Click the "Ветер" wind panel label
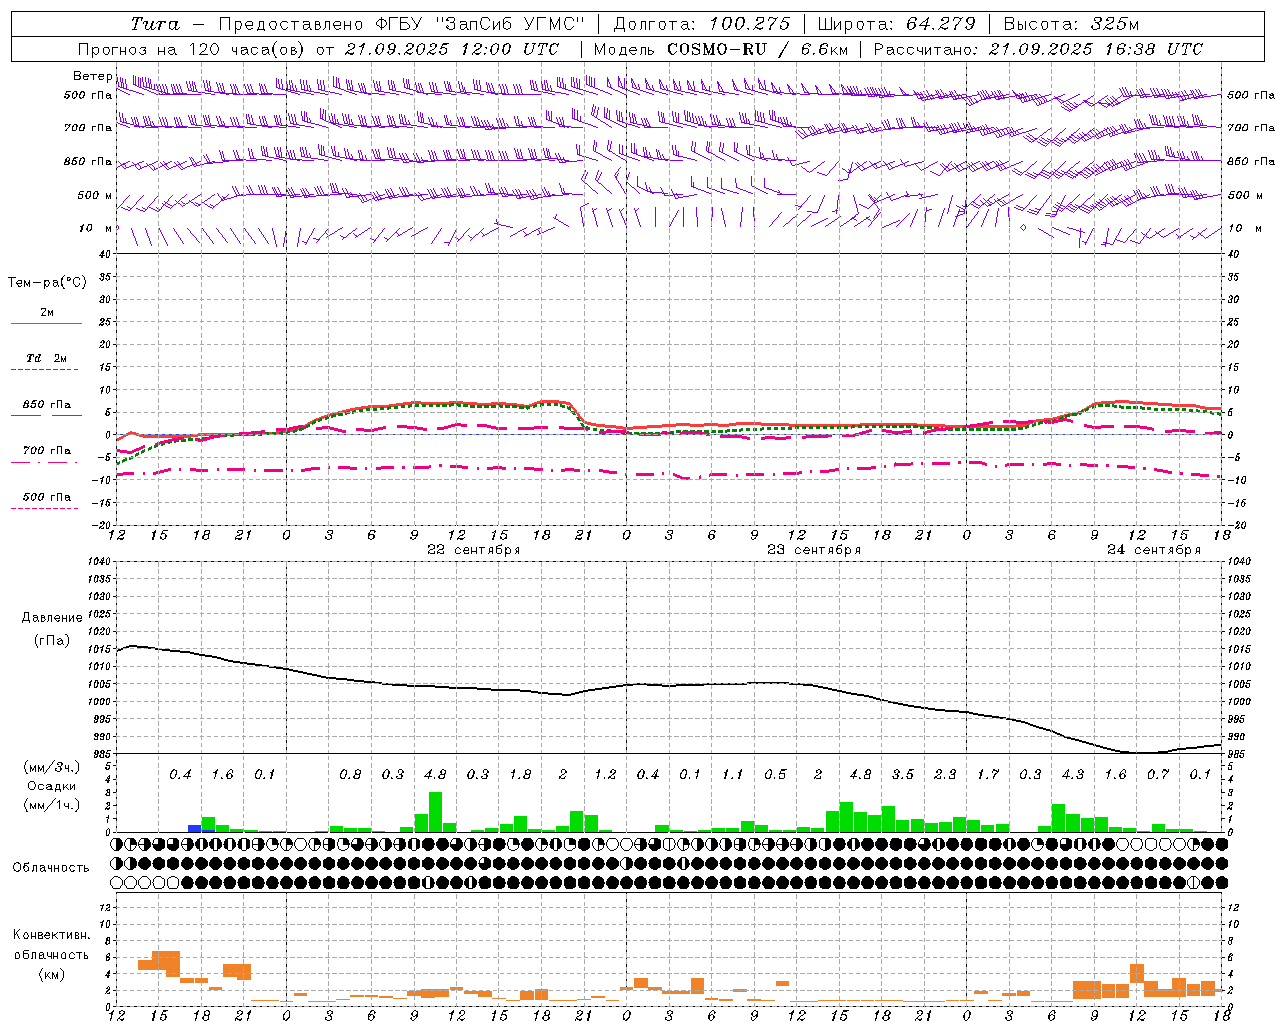This screenshot has height=1024, width=1280. click(x=92, y=76)
